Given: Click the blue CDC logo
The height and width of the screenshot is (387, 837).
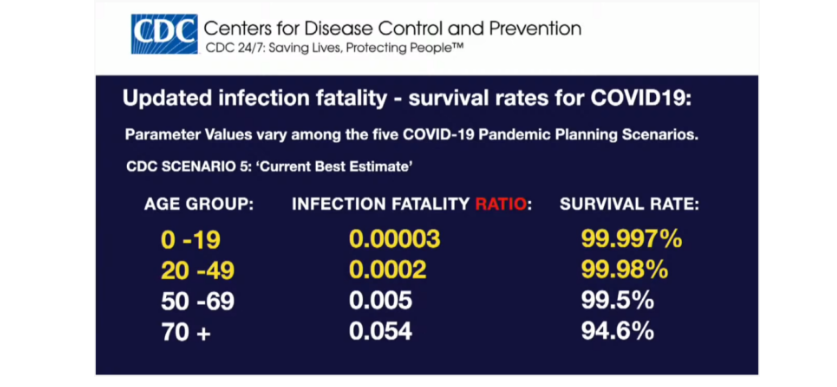Looking at the screenshot, I should click(x=164, y=34).
